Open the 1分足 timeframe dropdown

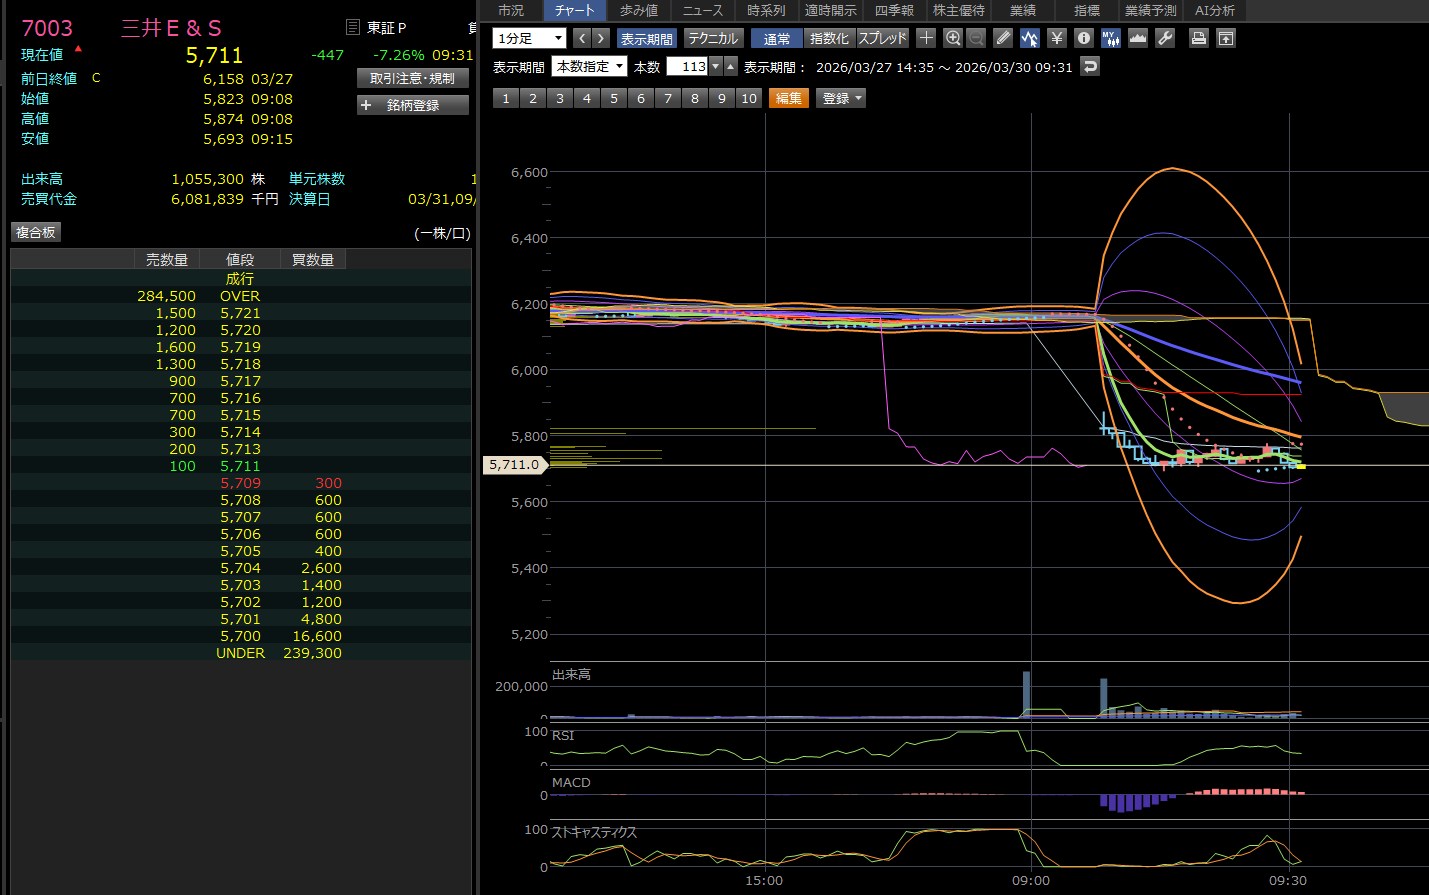click(x=529, y=38)
